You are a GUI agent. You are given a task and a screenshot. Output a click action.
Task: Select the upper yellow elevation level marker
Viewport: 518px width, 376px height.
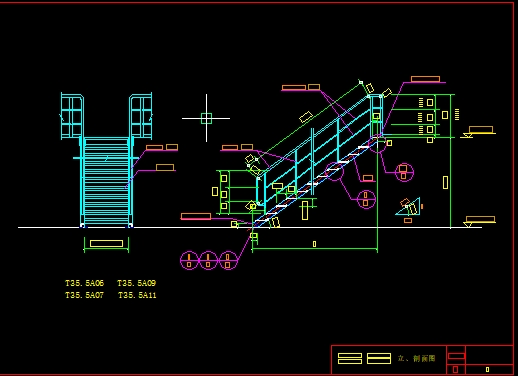[478, 131]
